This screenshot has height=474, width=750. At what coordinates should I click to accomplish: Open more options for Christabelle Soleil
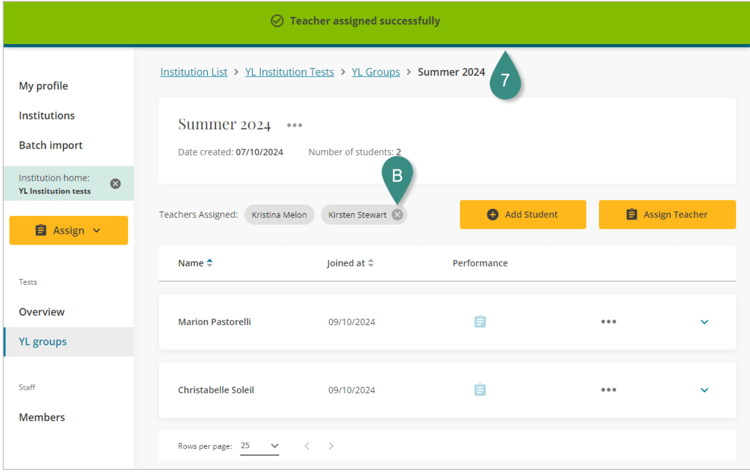[x=608, y=390]
